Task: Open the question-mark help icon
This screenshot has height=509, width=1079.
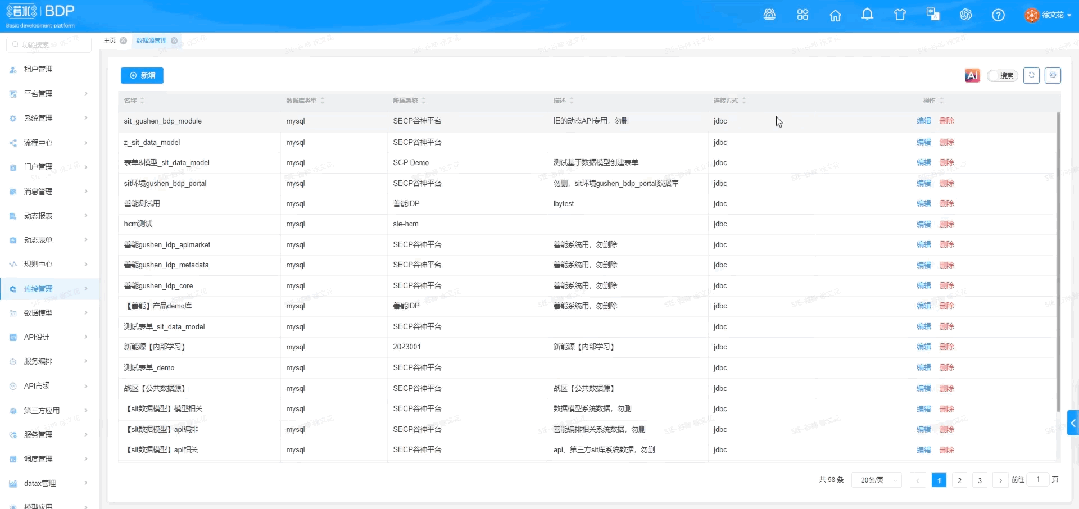Action: 998,15
